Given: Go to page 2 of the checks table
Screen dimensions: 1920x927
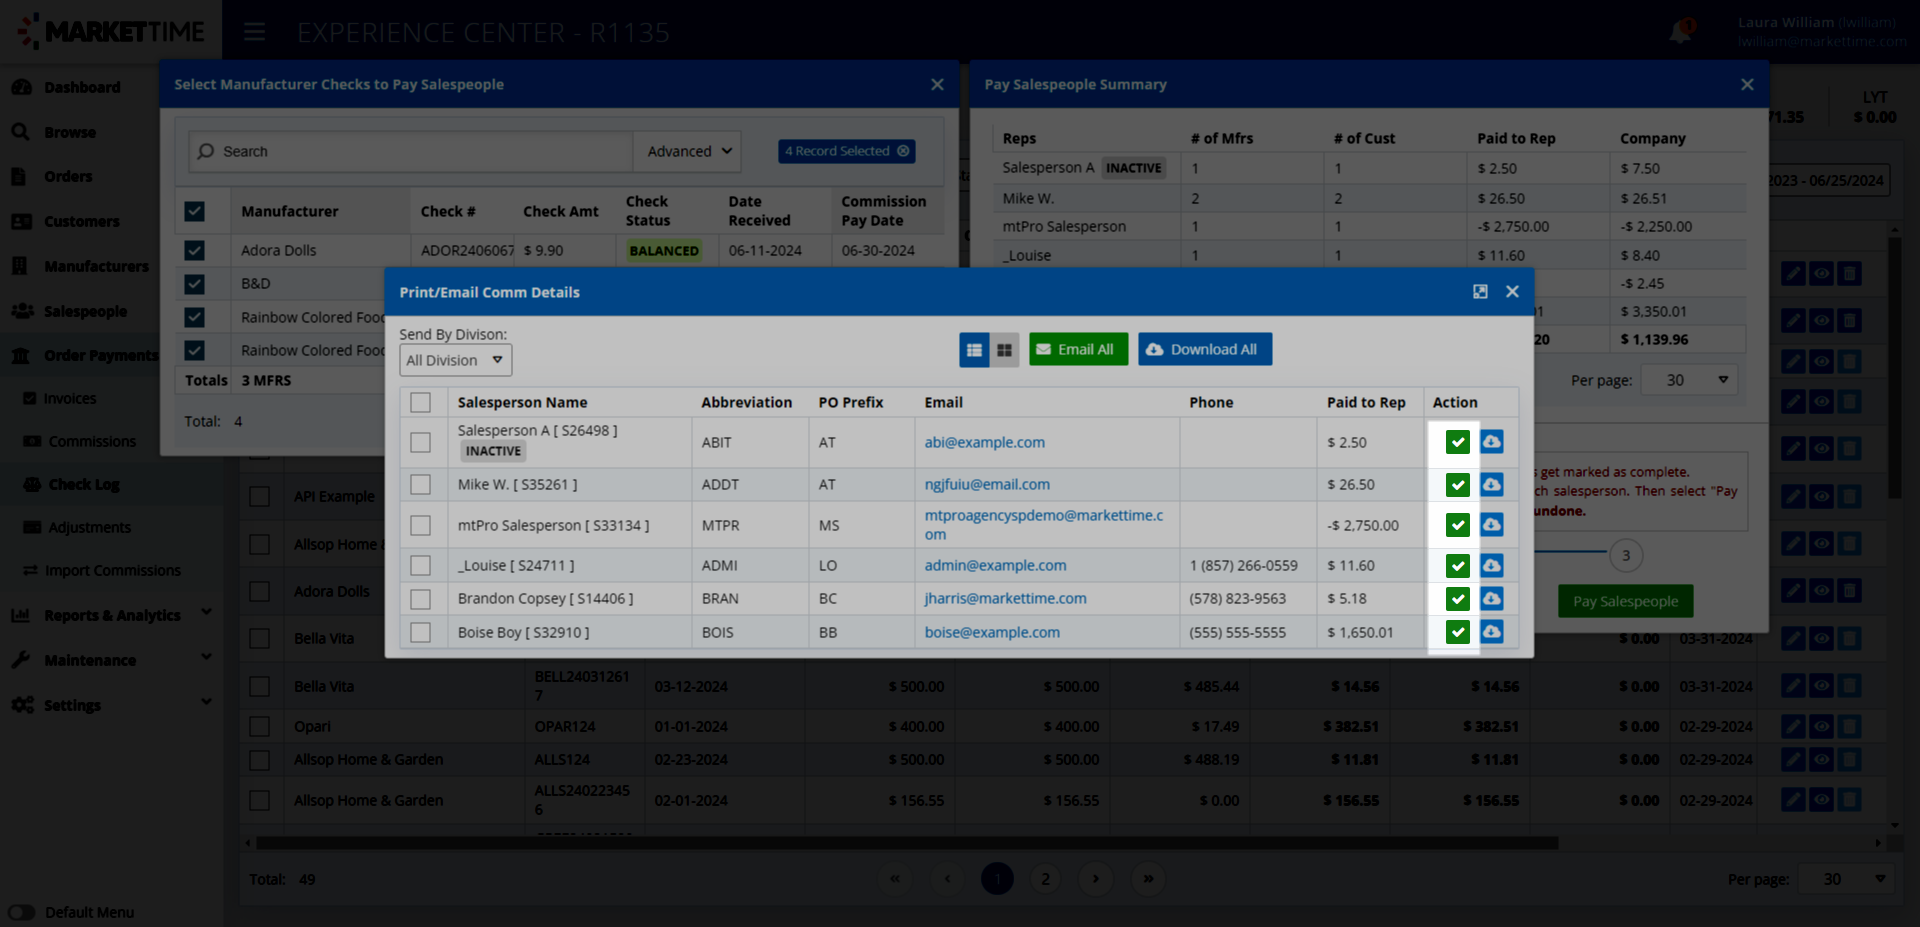Looking at the screenshot, I should tap(1046, 879).
